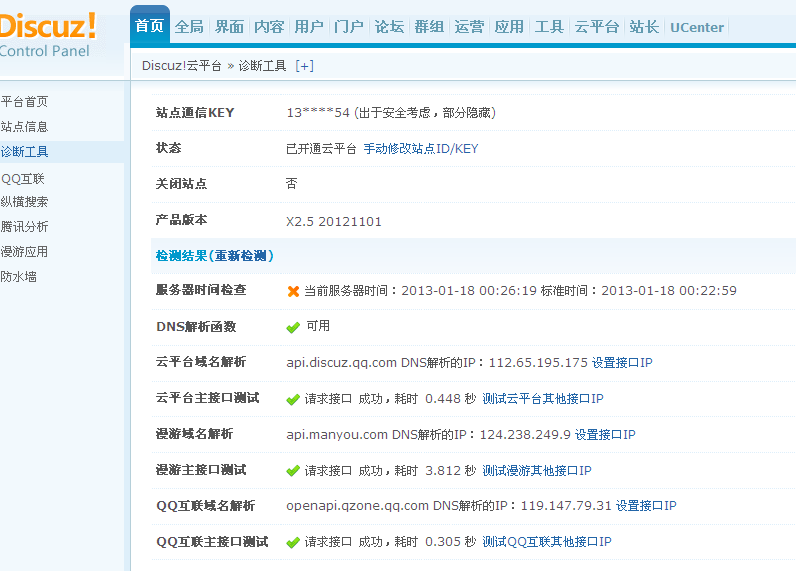This screenshot has width=796, height=571.
Task: Click 手动修改站点ID/KEY link
Action: pos(421,149)
